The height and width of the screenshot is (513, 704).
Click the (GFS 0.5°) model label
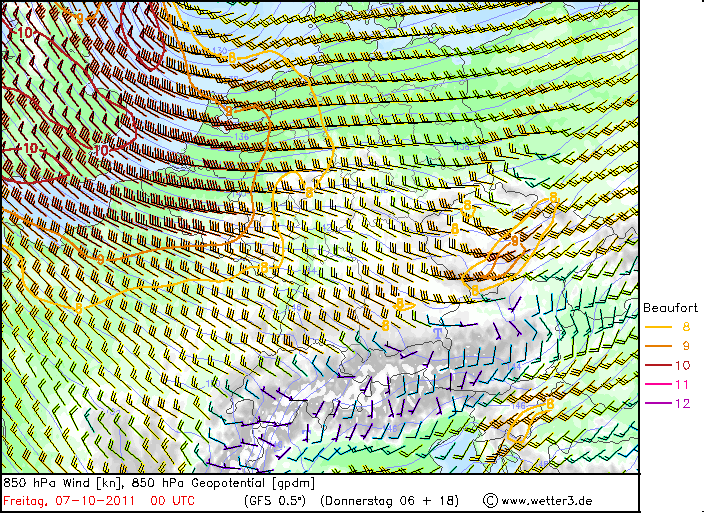[273, 499]
